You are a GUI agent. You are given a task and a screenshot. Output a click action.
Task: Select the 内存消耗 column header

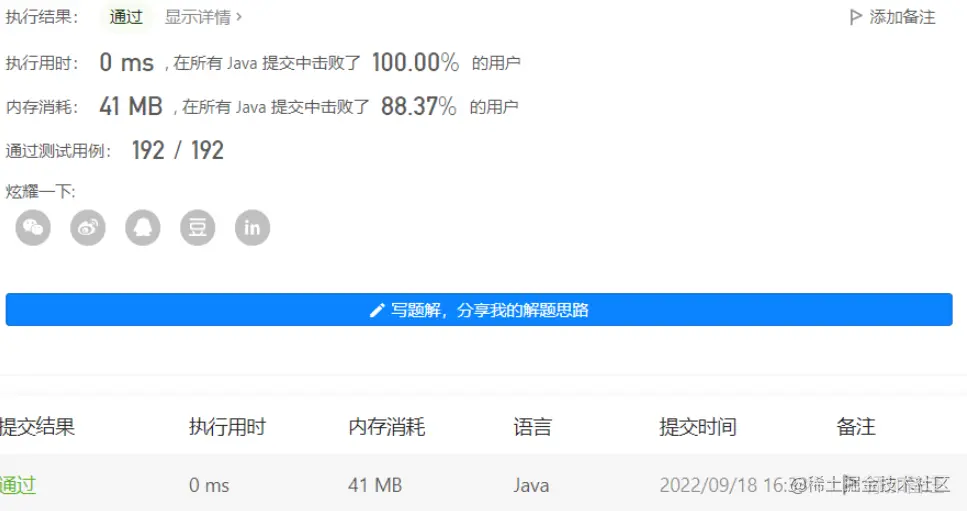tap(387, 427)
